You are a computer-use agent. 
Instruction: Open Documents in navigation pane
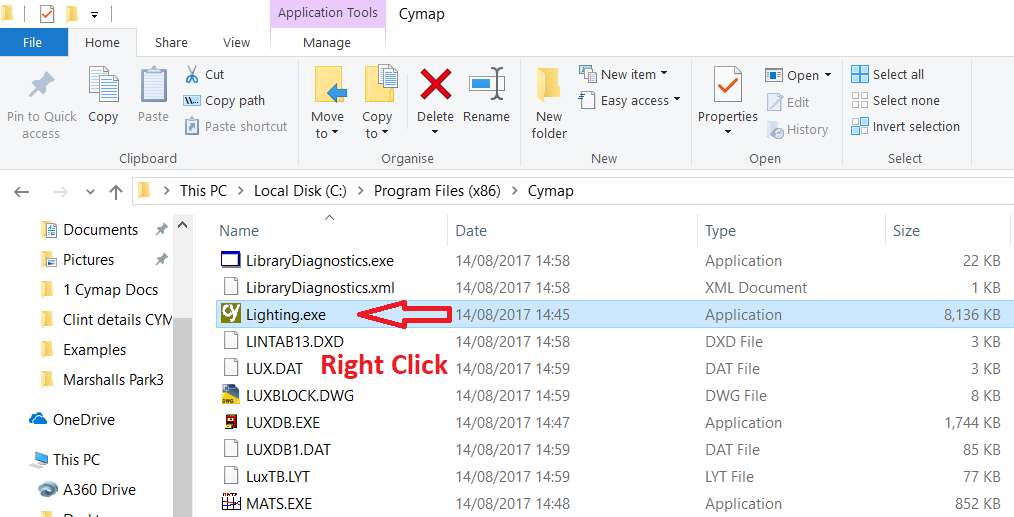[100, 230]
